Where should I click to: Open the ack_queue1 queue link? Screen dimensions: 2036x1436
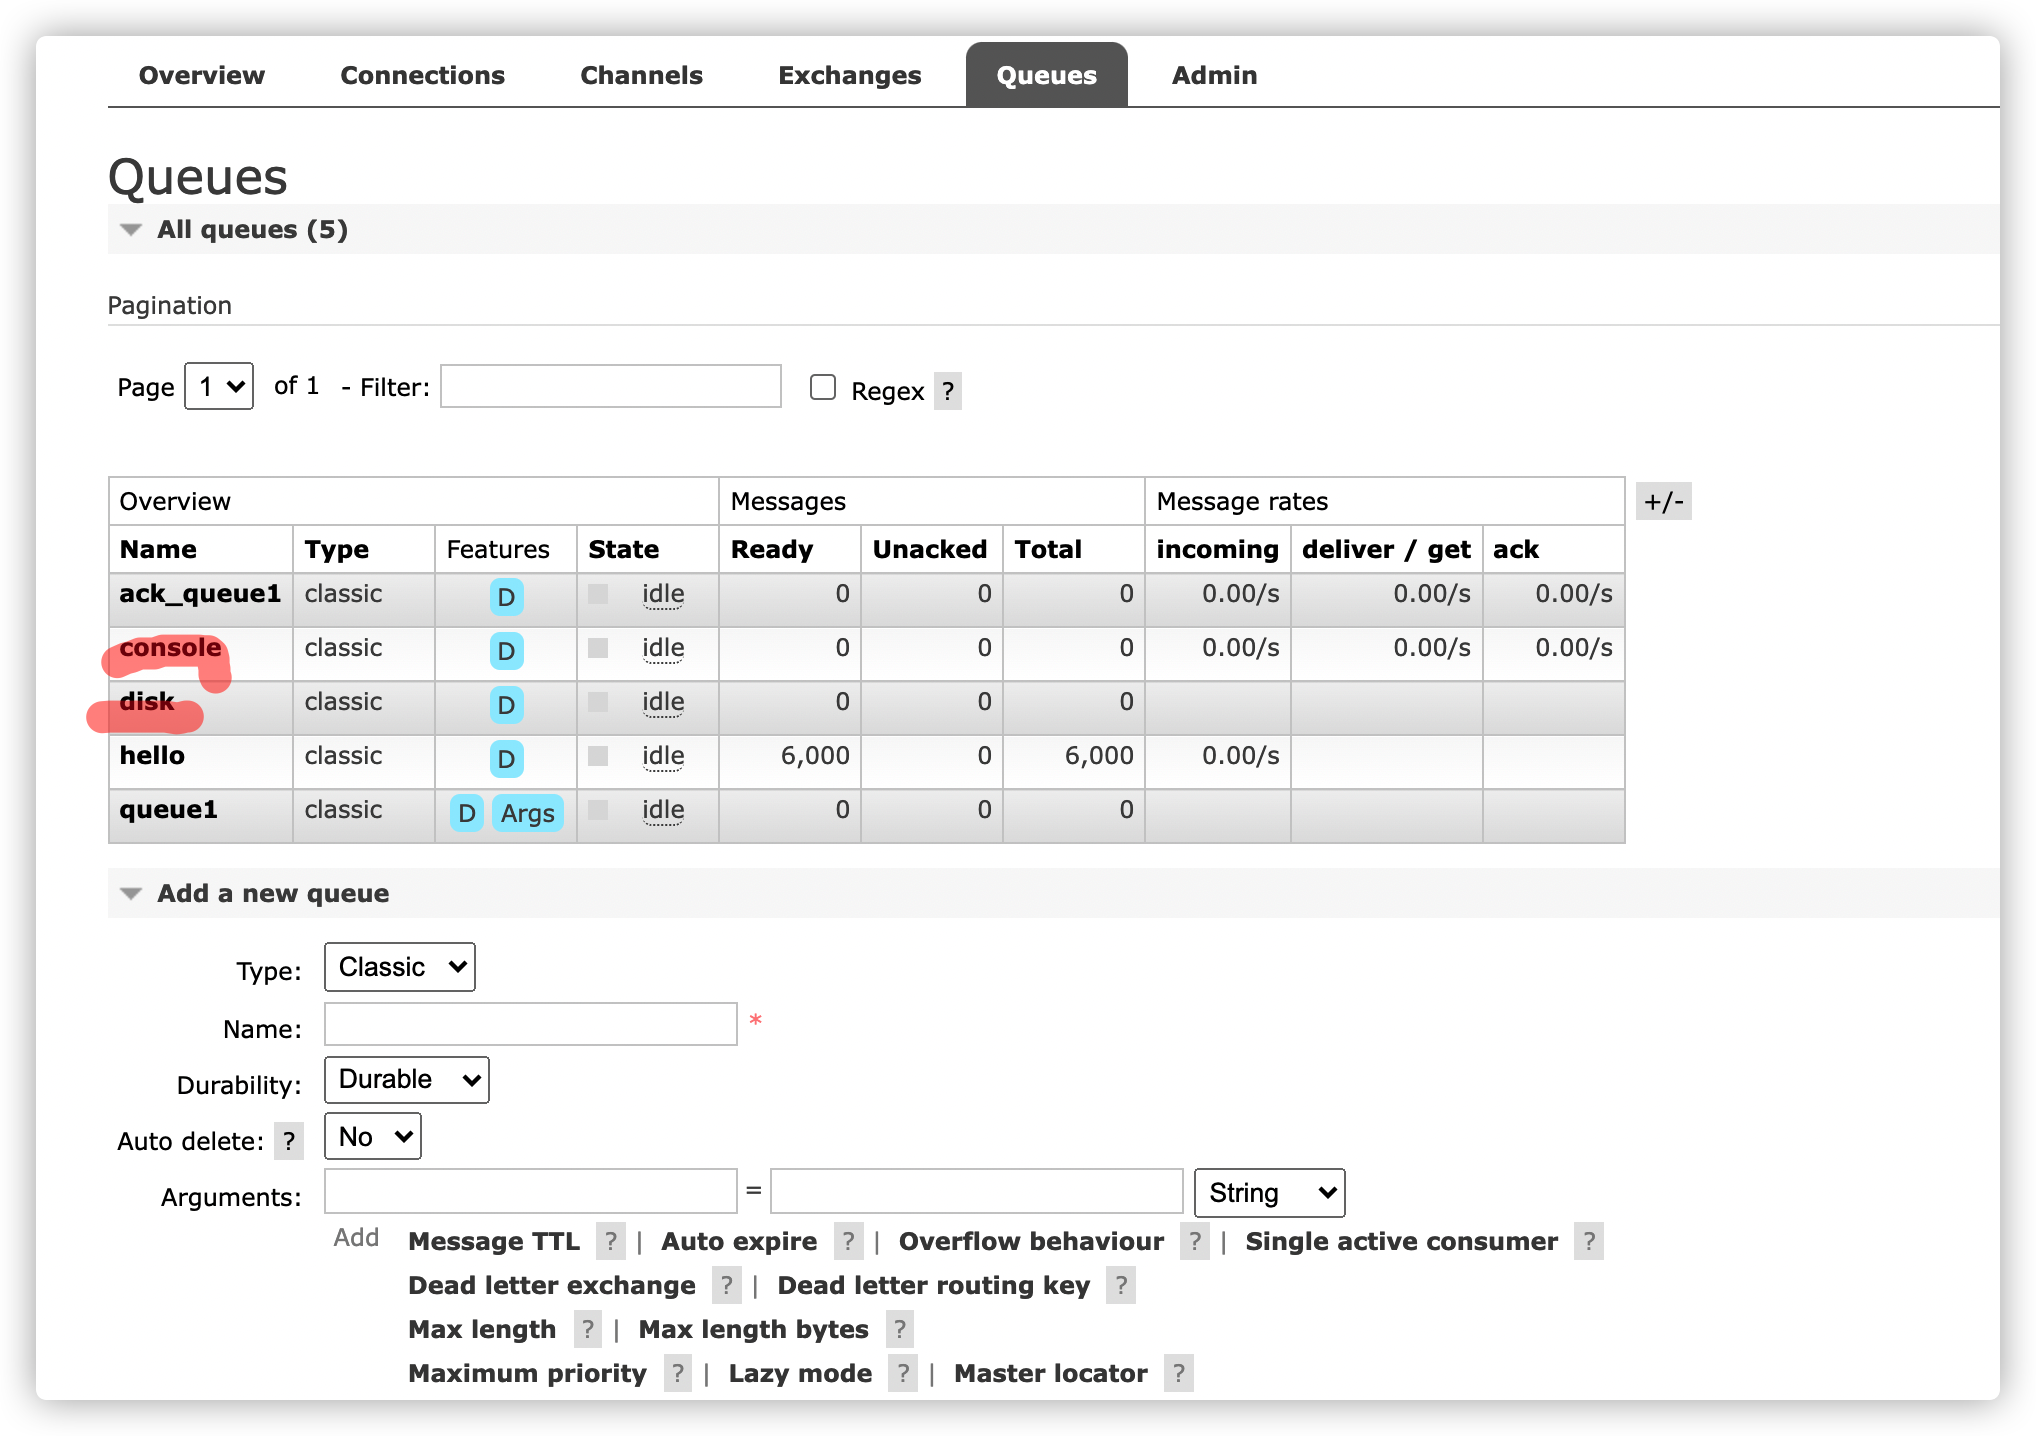[x=200, y=593]
